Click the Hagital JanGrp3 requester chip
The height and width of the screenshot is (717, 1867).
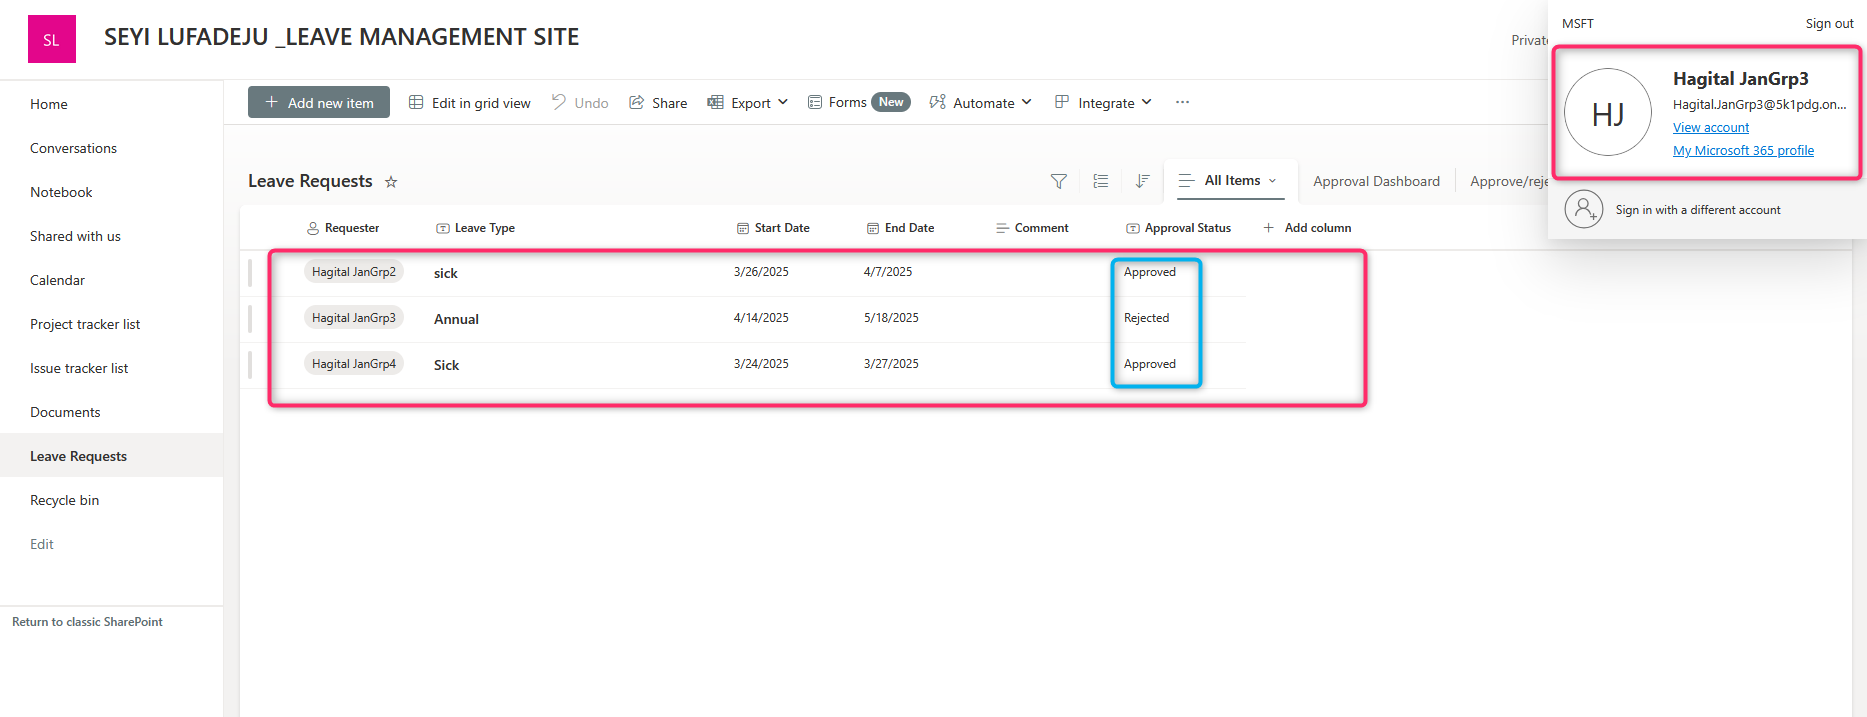point(354,318)
